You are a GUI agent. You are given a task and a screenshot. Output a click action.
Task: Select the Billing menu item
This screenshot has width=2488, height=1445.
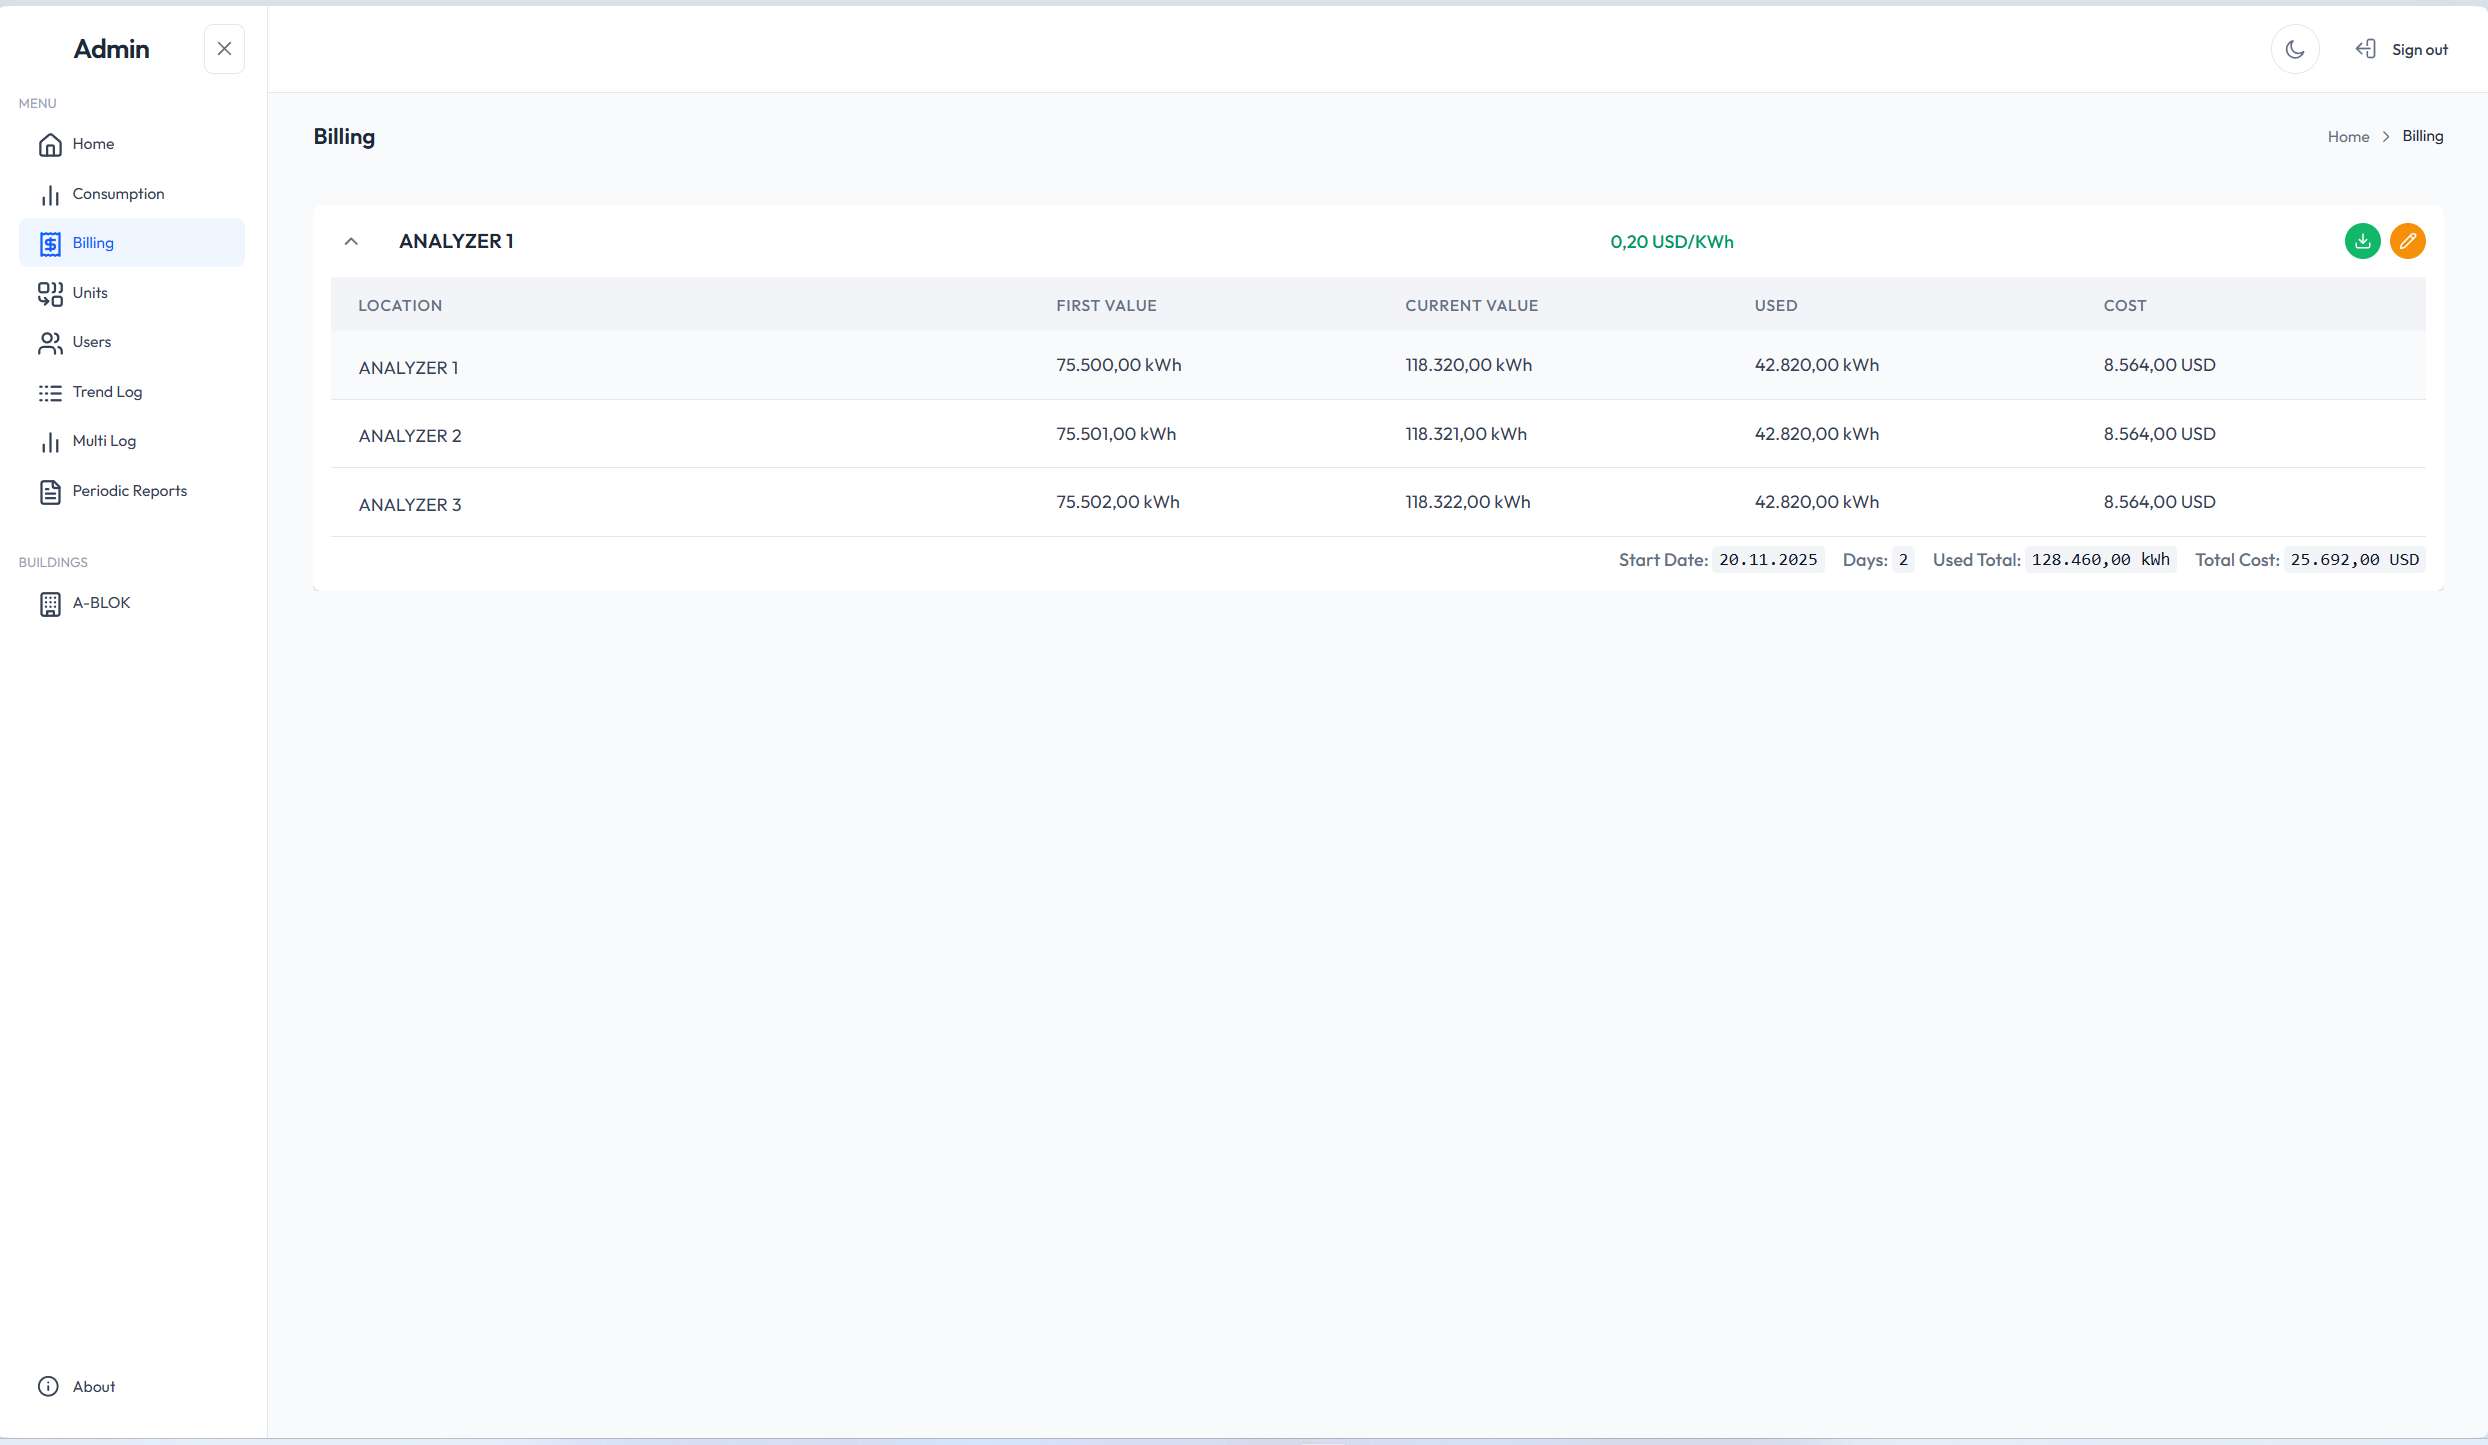(93, 243)
